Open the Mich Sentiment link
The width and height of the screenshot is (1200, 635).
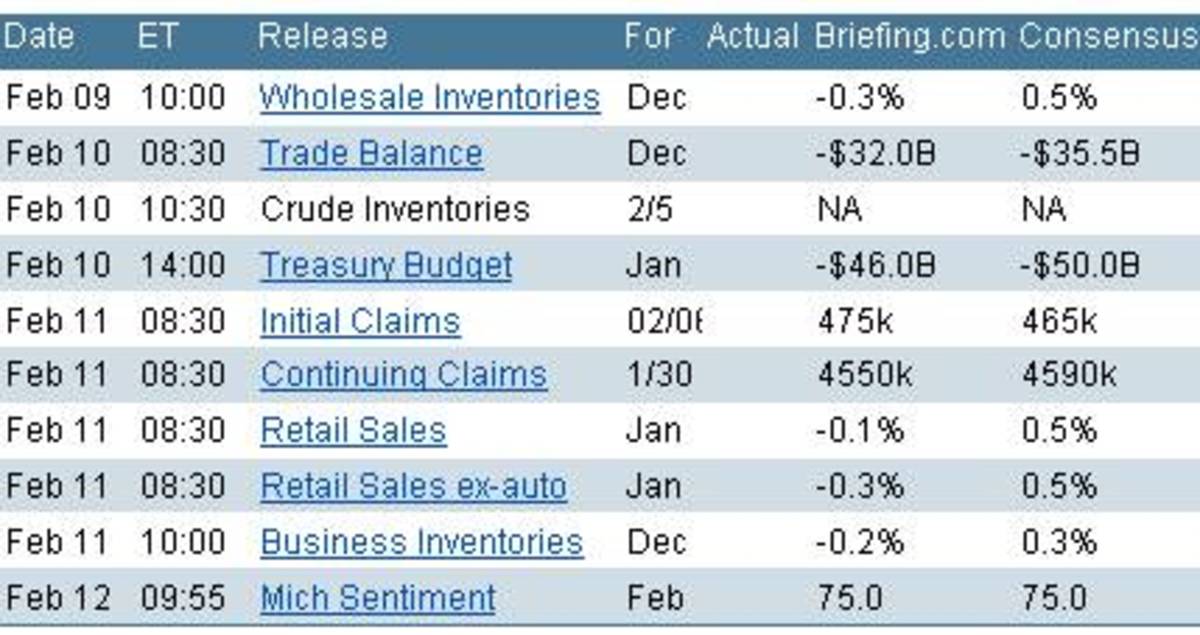(377, 598)
